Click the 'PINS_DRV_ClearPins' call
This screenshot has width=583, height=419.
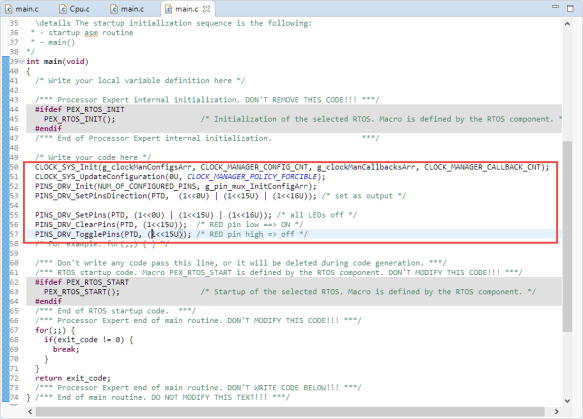75,225
